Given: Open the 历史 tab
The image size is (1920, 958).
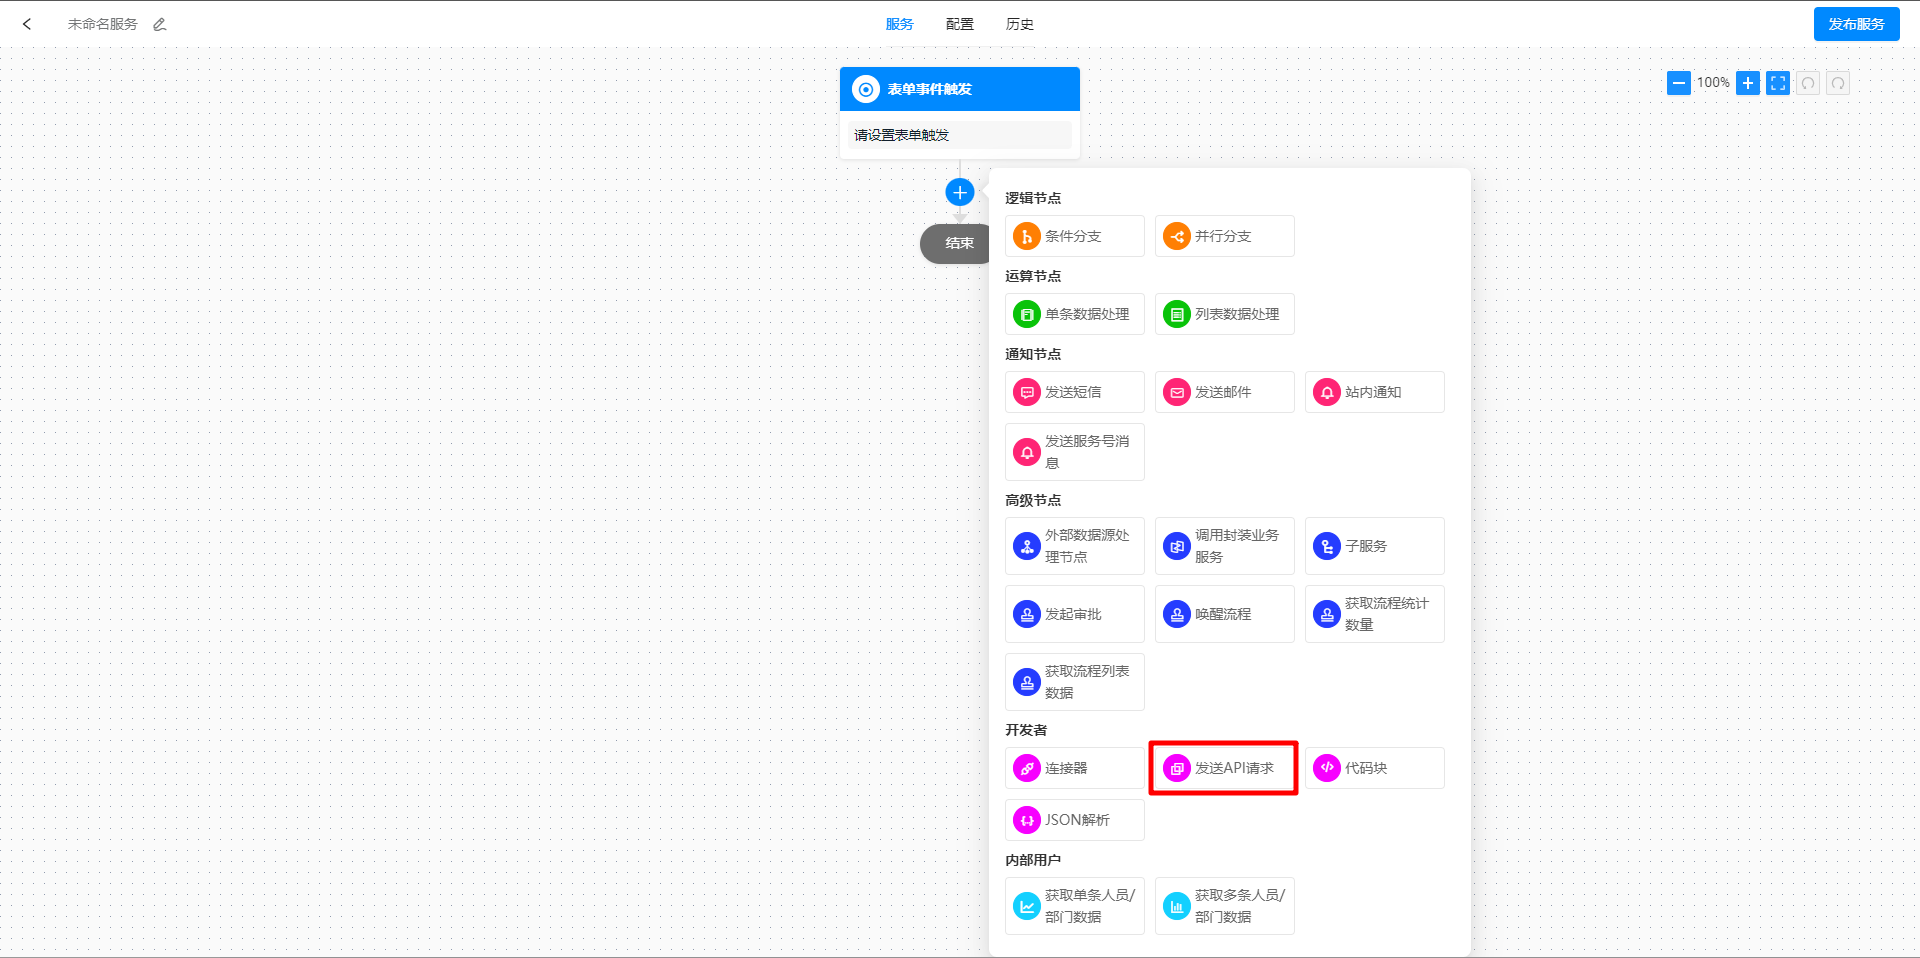Looking at the screenshot, I should [x=1019, y=24].
